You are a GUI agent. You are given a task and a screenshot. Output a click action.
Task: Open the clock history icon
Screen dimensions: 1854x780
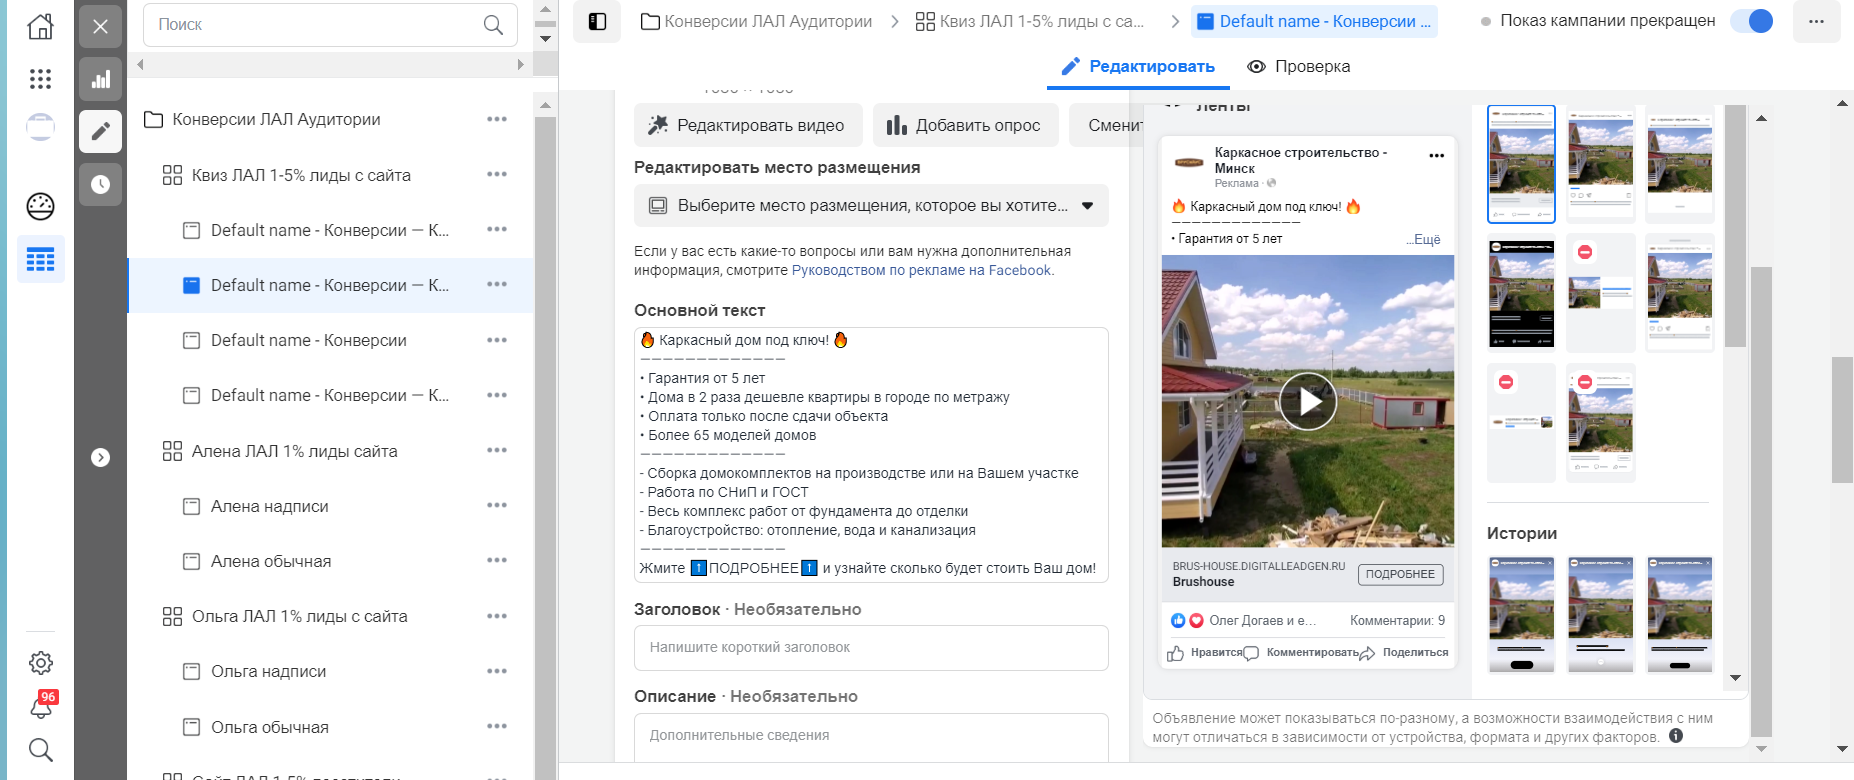[101, 184]
